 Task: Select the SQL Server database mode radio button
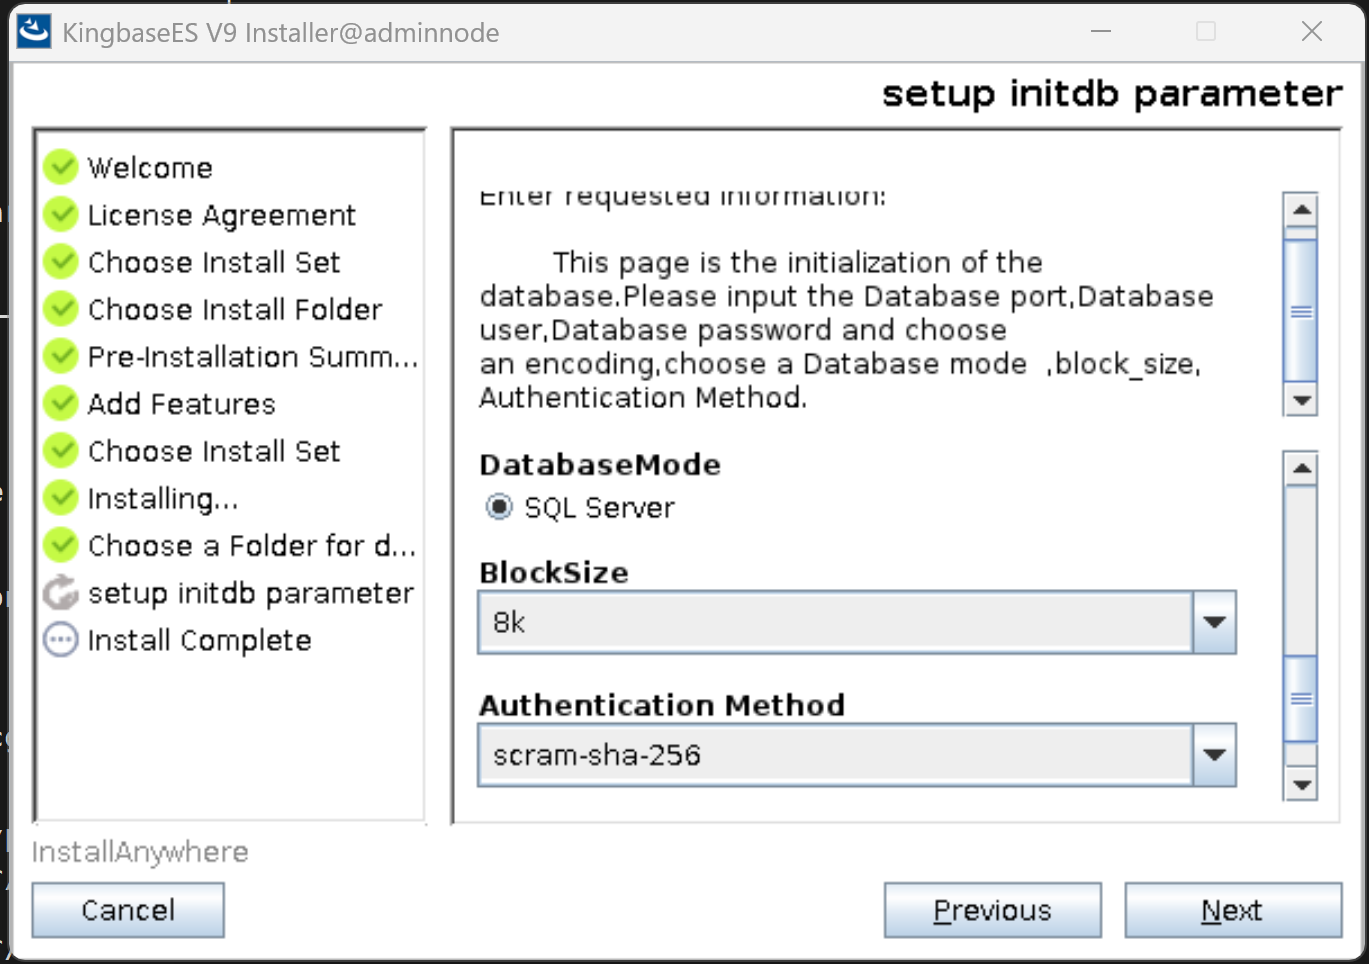point(499,507)
